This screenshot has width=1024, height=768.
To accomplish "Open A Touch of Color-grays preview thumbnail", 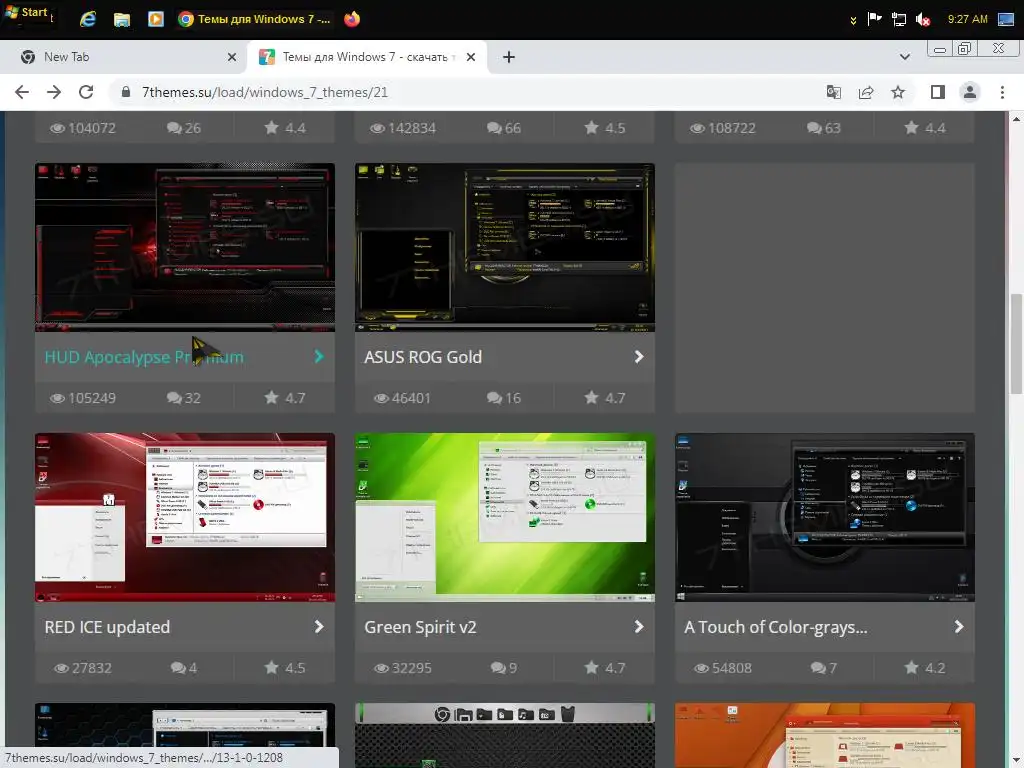I will 825,517.
